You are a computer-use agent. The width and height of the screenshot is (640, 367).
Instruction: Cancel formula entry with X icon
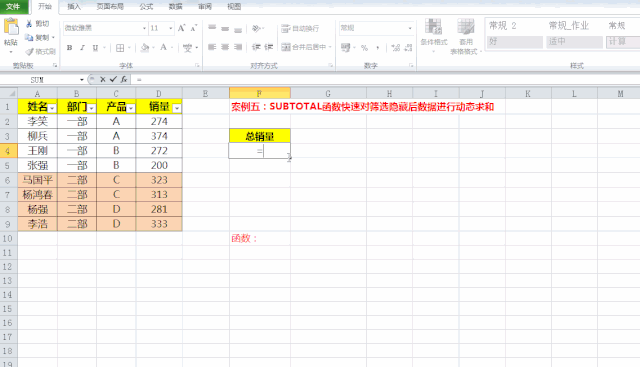pos(103,79)
